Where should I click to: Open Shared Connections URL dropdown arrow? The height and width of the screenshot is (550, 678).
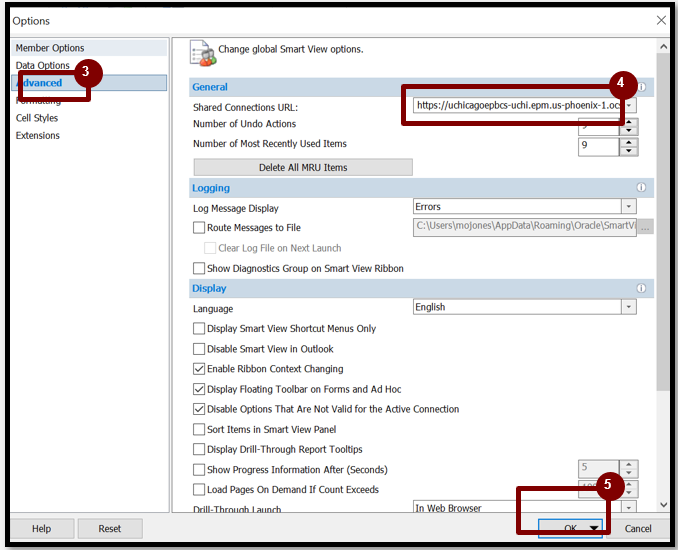(x=630, y=105)
